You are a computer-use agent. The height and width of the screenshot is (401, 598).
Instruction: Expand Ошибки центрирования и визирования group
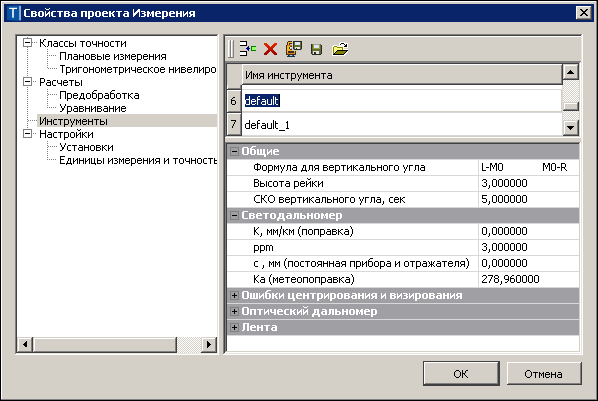point(234,295)
